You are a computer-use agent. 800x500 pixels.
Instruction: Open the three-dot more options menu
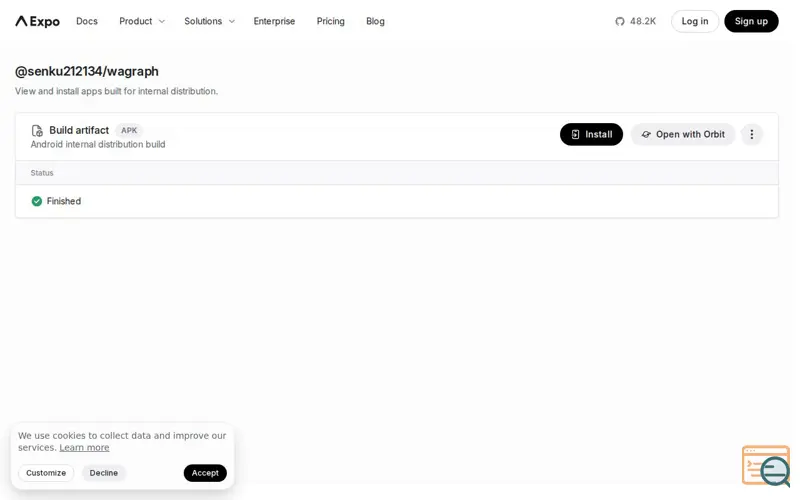tap(752, 134)
